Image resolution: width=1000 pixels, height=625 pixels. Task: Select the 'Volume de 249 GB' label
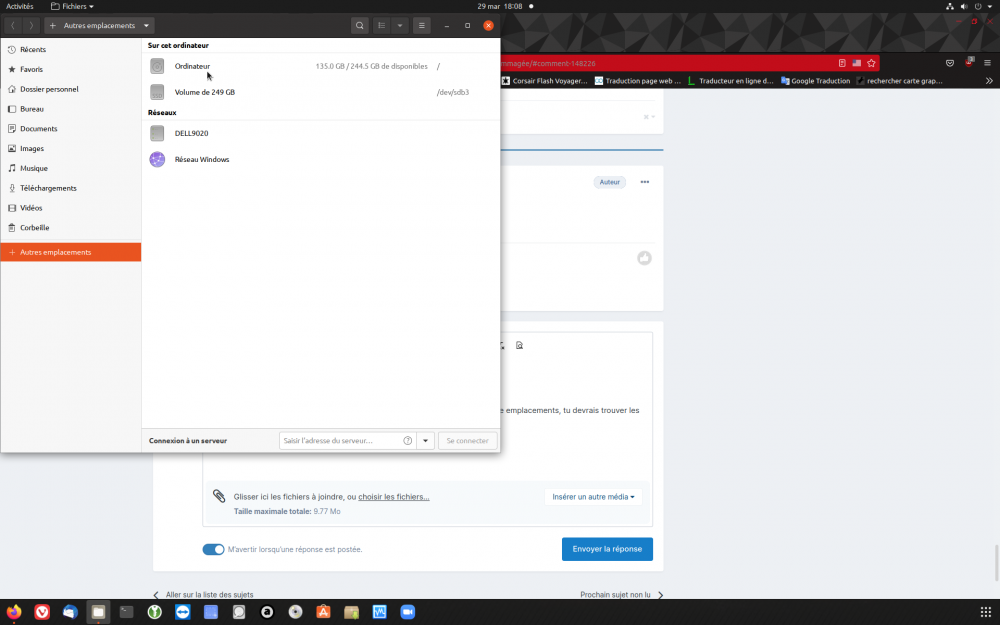click(x=205, y=92)
